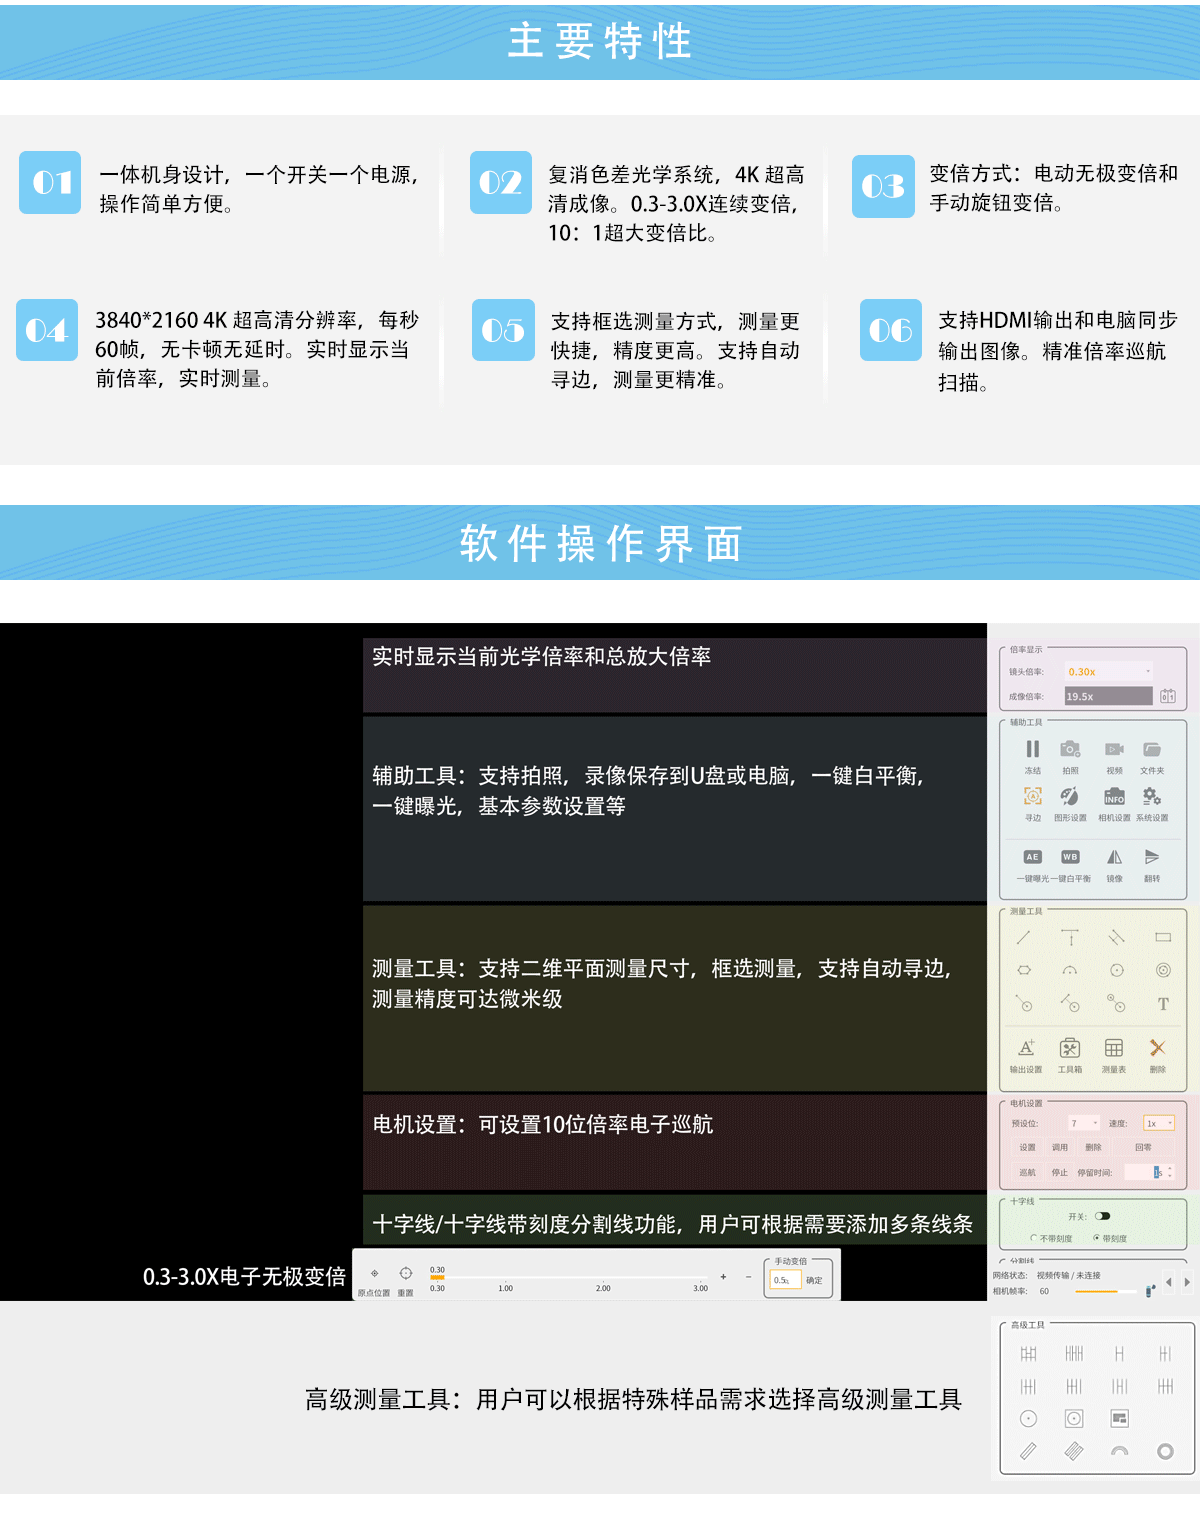Click the 手动变倍 manual zoom input field
This screenshot has height=1522, width=1200.
[785, 1280]
